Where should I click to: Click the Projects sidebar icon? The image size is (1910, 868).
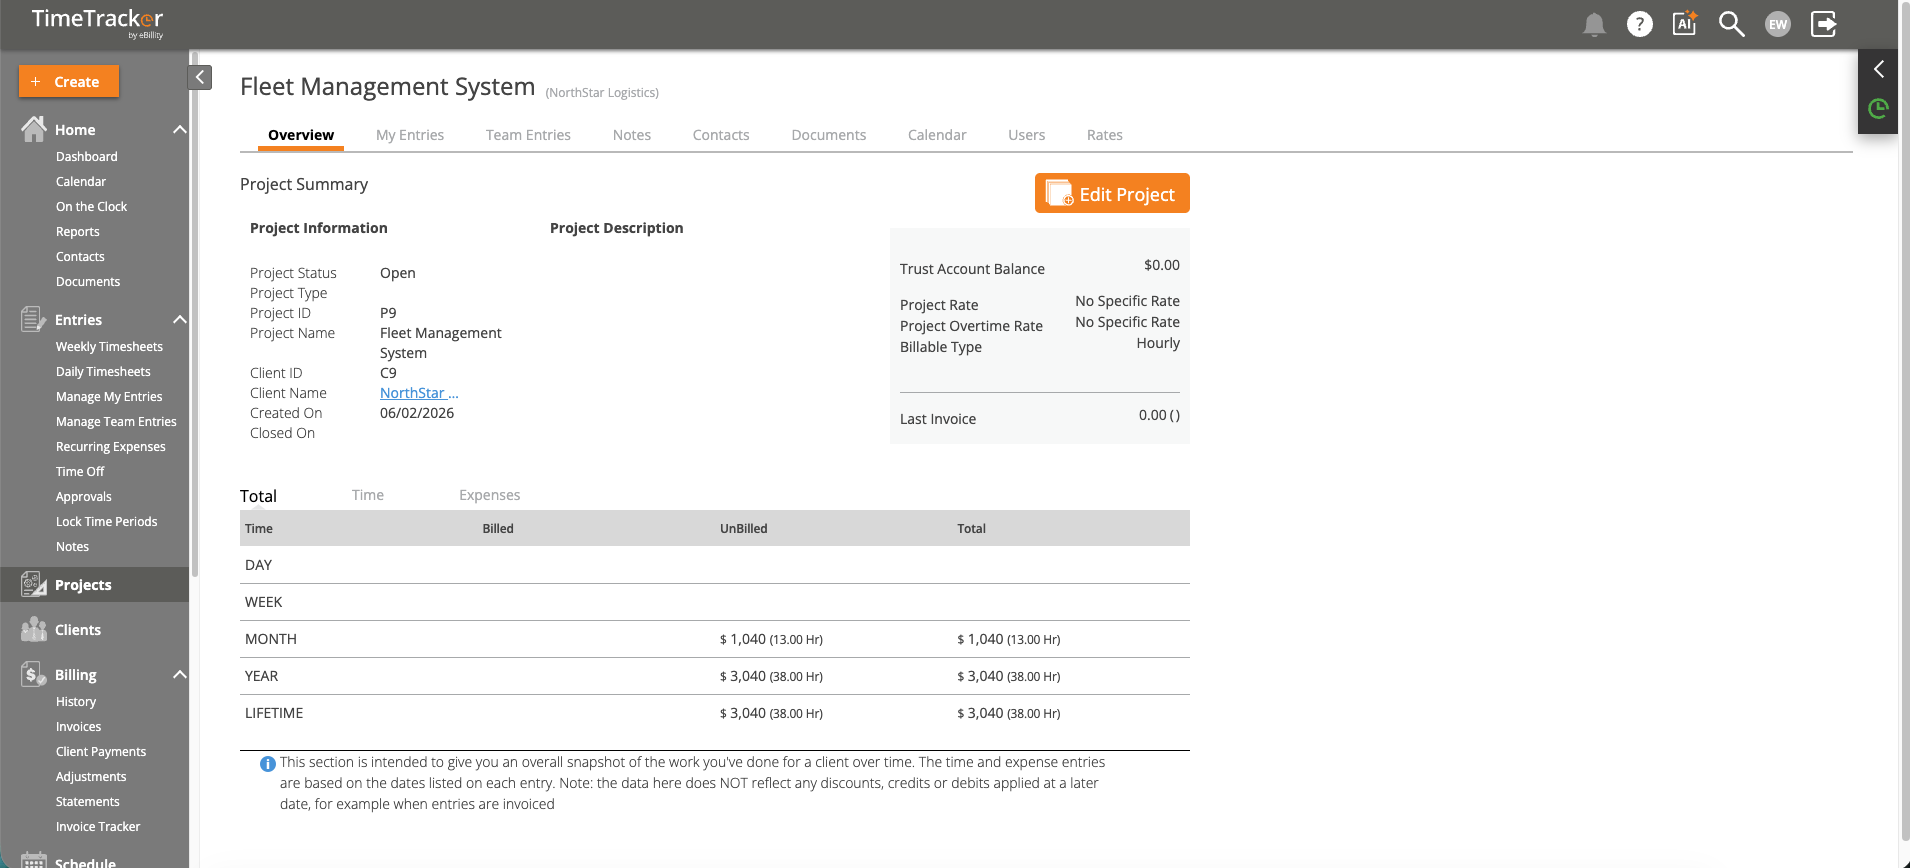34,584
